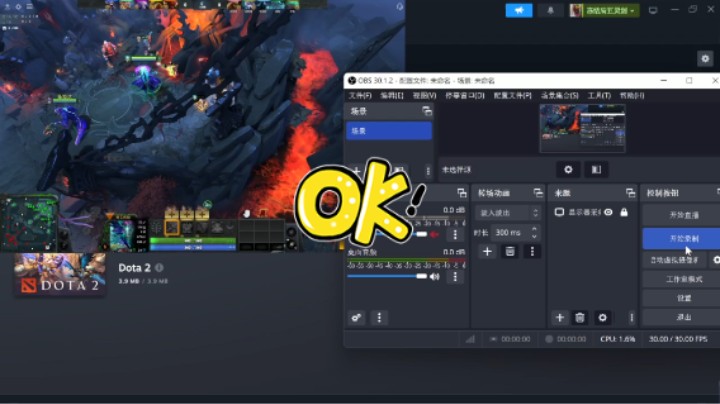The width and height of the screenshot is (720, 404).
Task: Toggle Start Virtual Camera button
Action: pyautogui.click(x=674, y=260)
